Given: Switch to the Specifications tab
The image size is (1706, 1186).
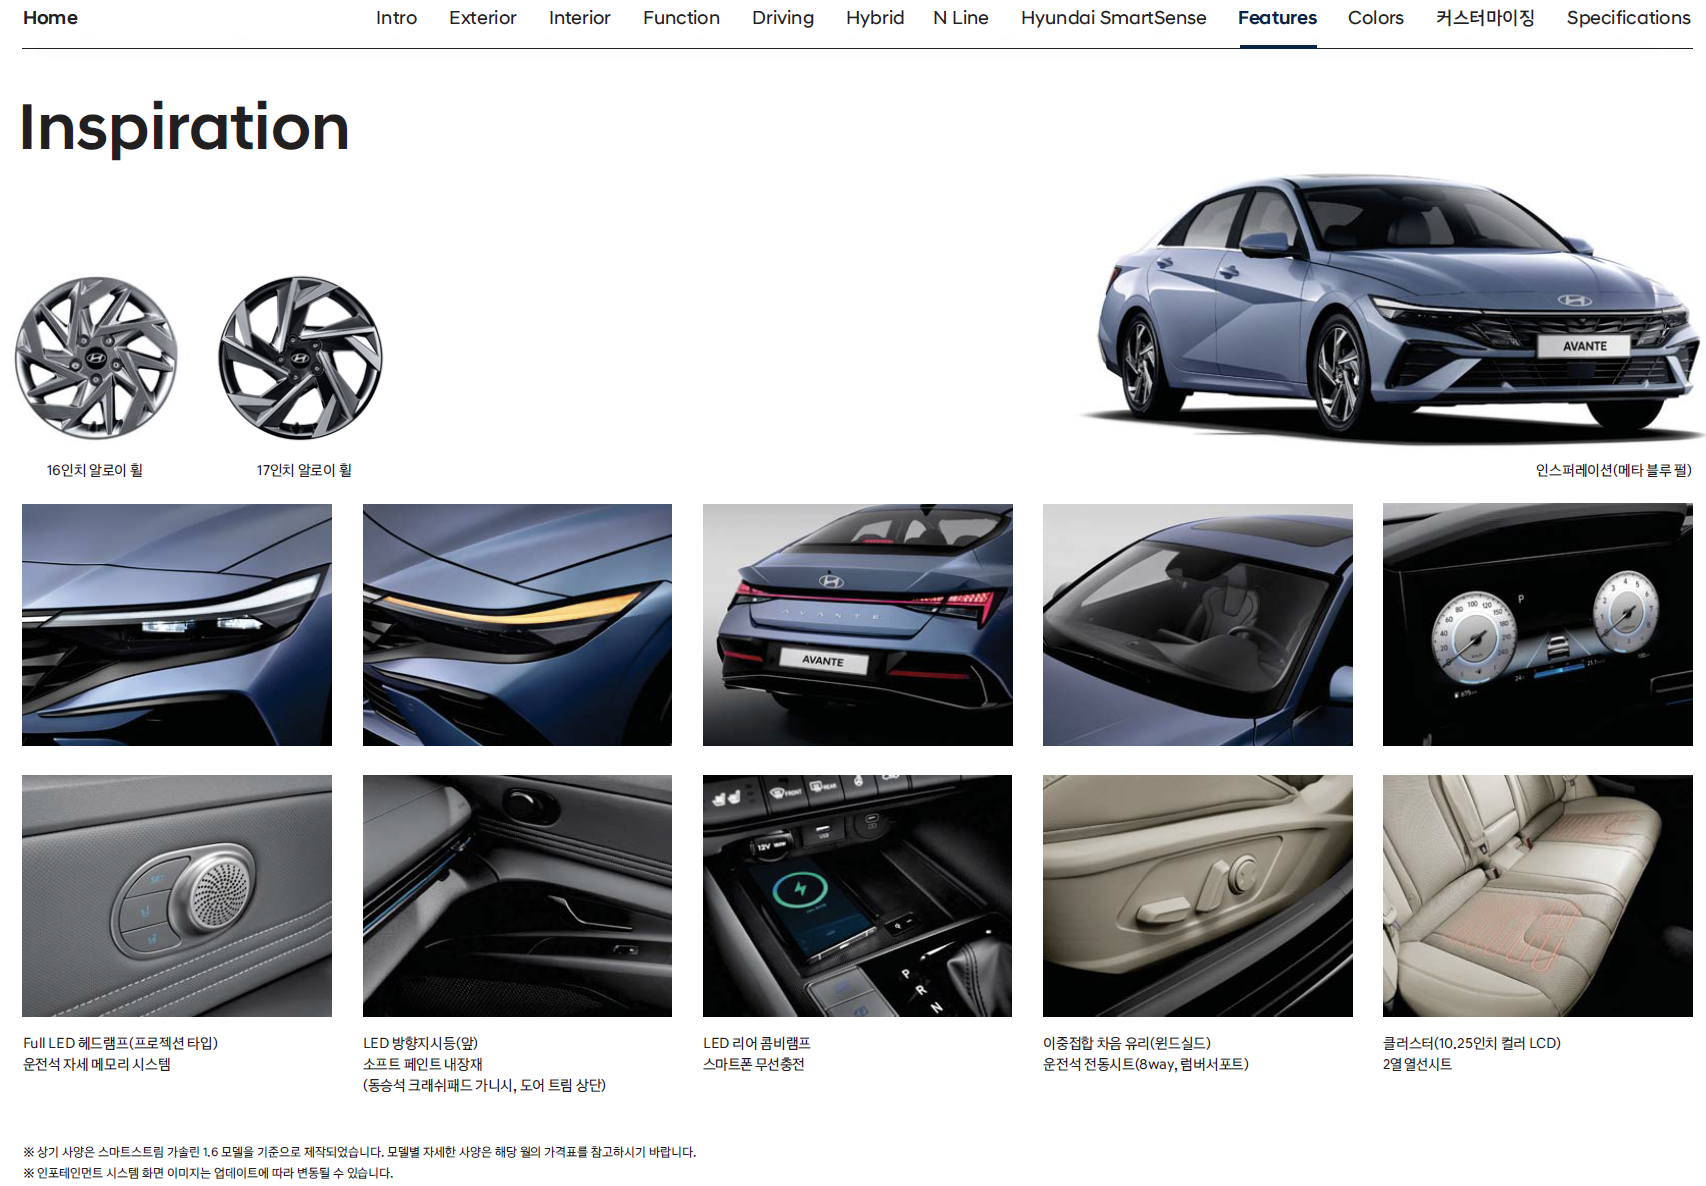Looking at the screenshot, I should (x=1628, y=18).
